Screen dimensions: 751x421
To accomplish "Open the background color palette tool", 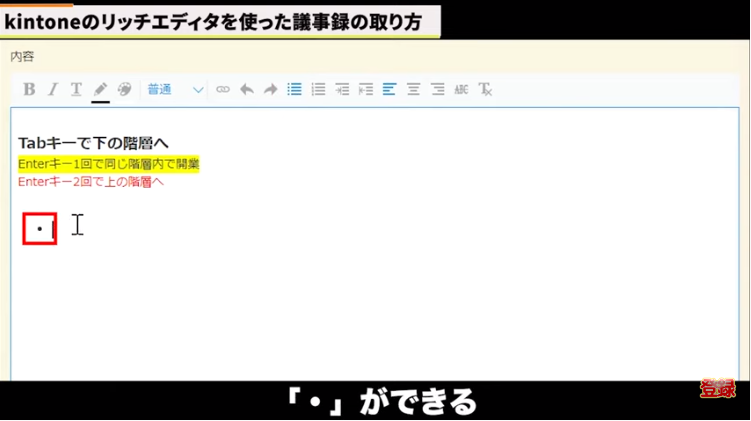I will point(125,90).
